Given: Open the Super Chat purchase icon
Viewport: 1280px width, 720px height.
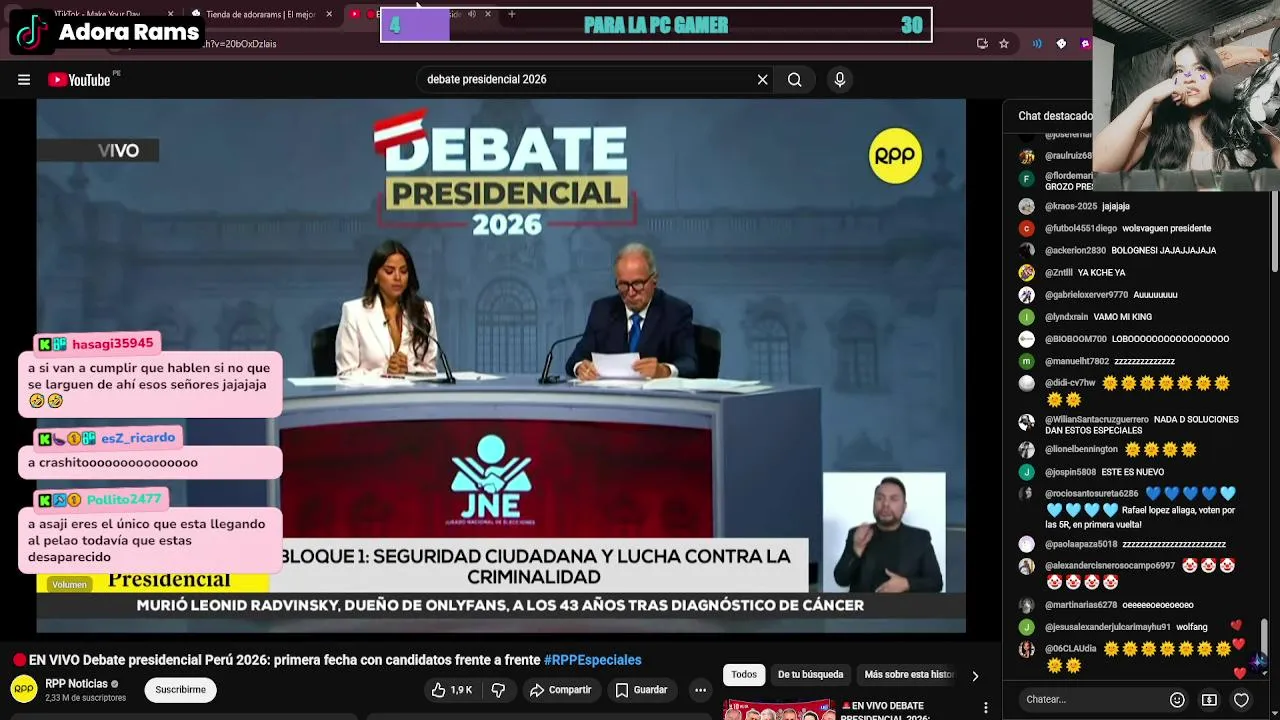Looking at the screenshot, I should tap(1209, 700).
